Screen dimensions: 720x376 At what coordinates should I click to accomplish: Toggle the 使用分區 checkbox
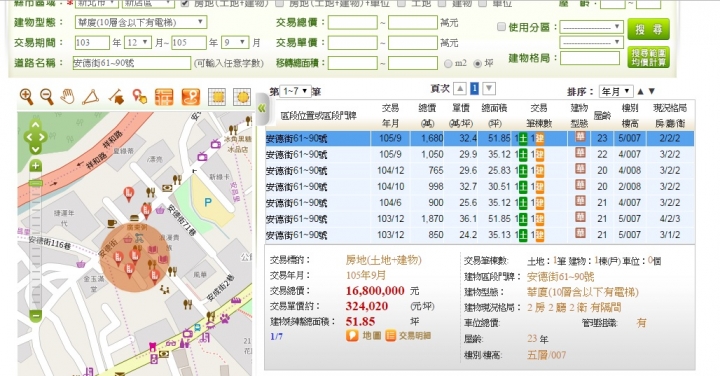point(501,27)
